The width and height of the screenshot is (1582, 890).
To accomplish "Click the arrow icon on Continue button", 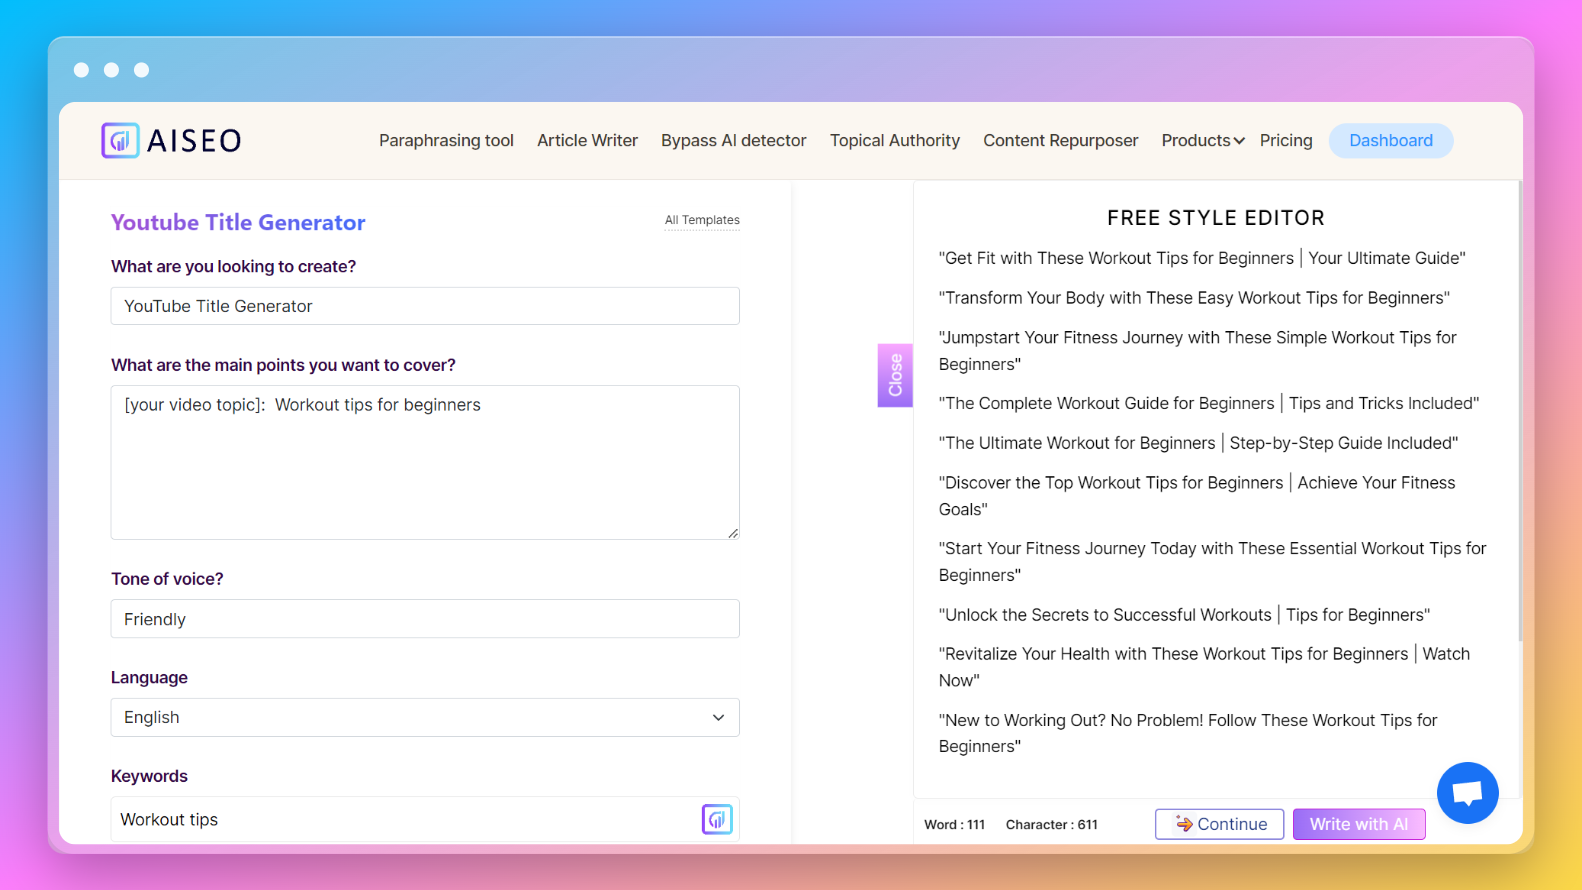I will (1184, 824).
